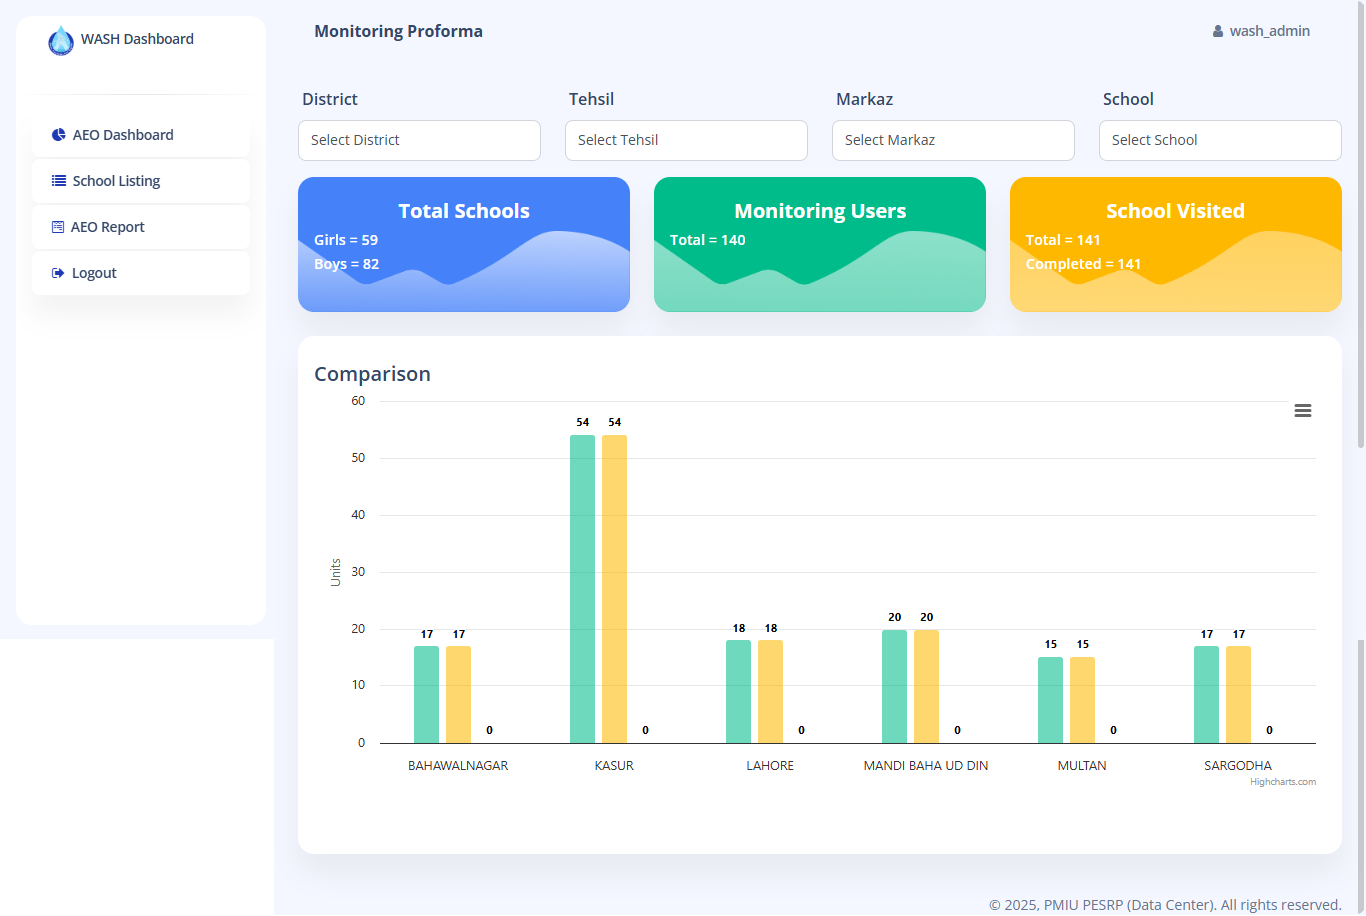
Task: Click the Logout arrow icon
Action: [58, 273]
